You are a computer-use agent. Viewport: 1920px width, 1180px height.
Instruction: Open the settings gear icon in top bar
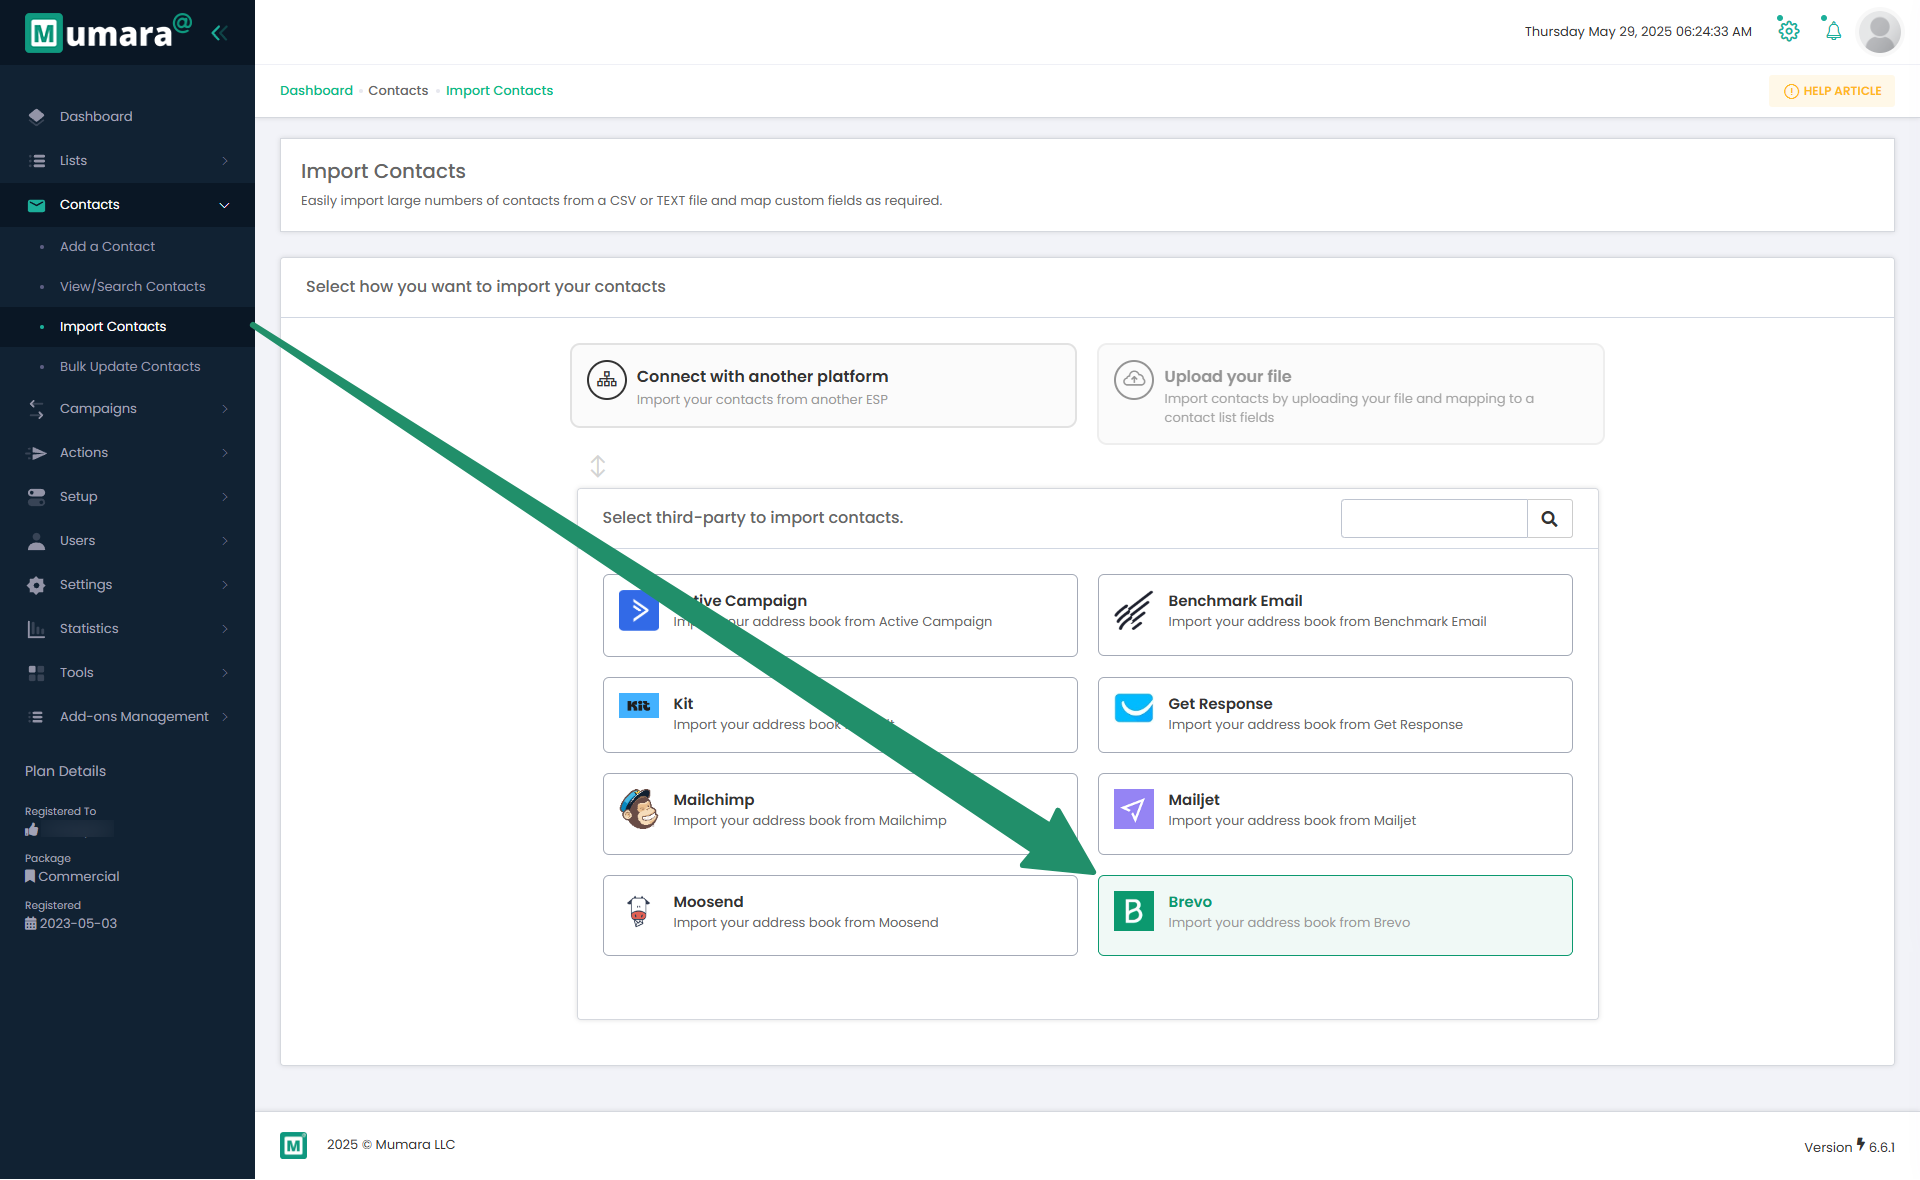point(1789,31)
